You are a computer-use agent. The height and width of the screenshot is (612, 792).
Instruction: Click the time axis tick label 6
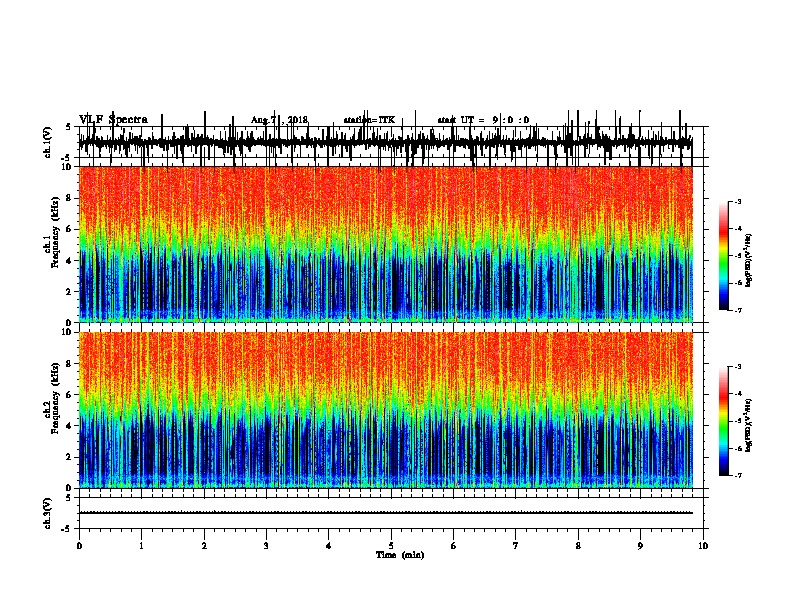[x=454, y=546]
